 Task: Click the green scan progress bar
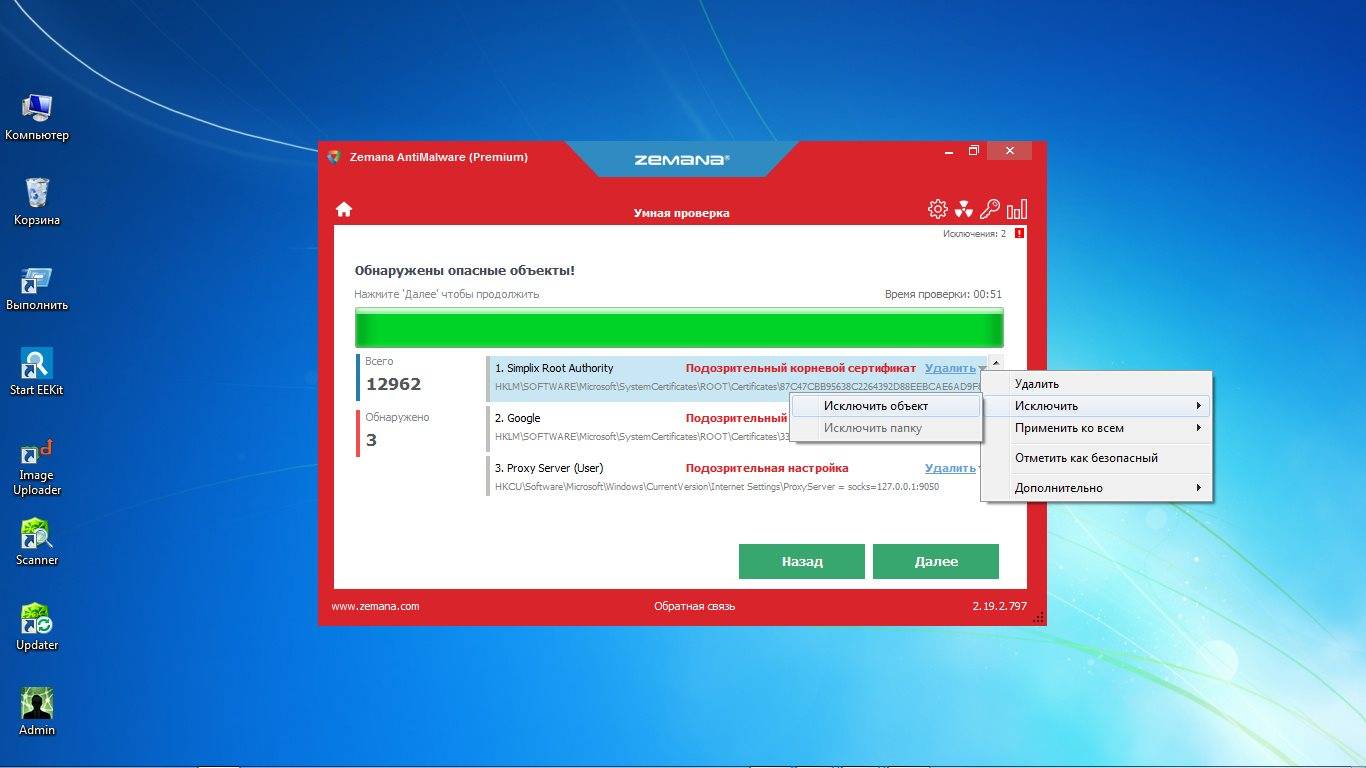click(679, 328)
